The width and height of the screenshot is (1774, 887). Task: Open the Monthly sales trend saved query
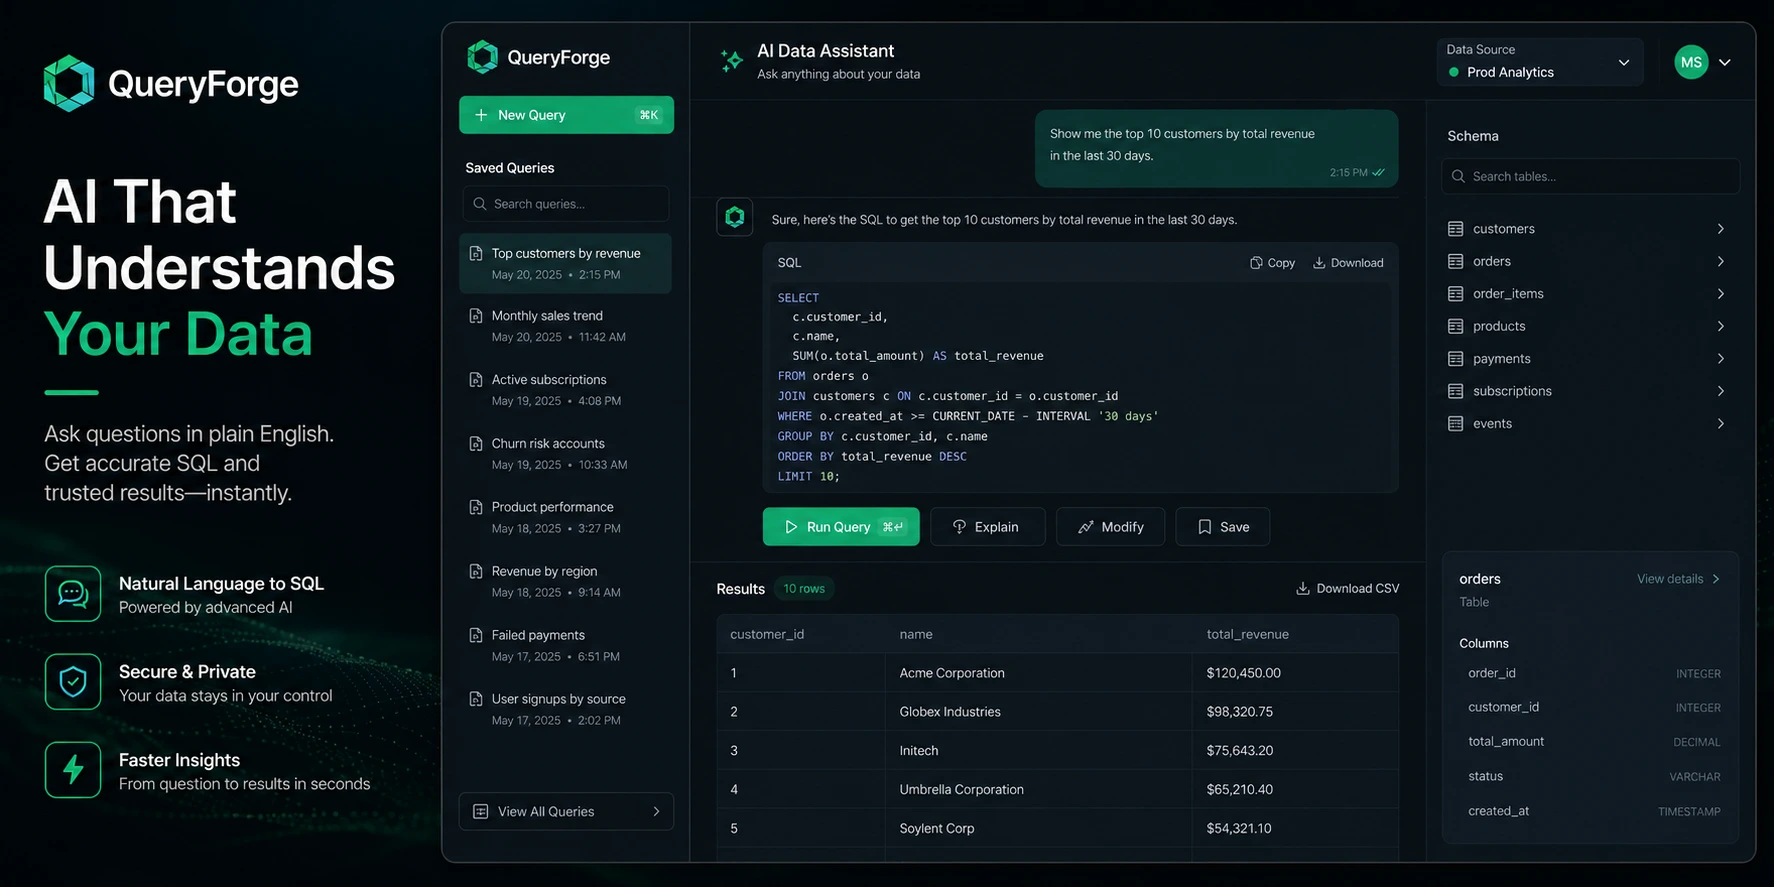tap(565, 326)
